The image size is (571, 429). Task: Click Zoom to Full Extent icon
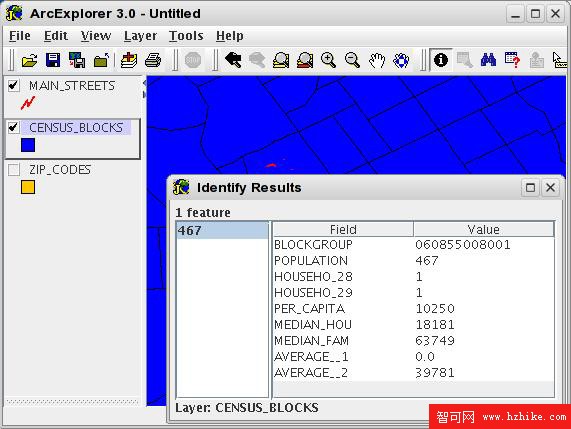point(305,60)
